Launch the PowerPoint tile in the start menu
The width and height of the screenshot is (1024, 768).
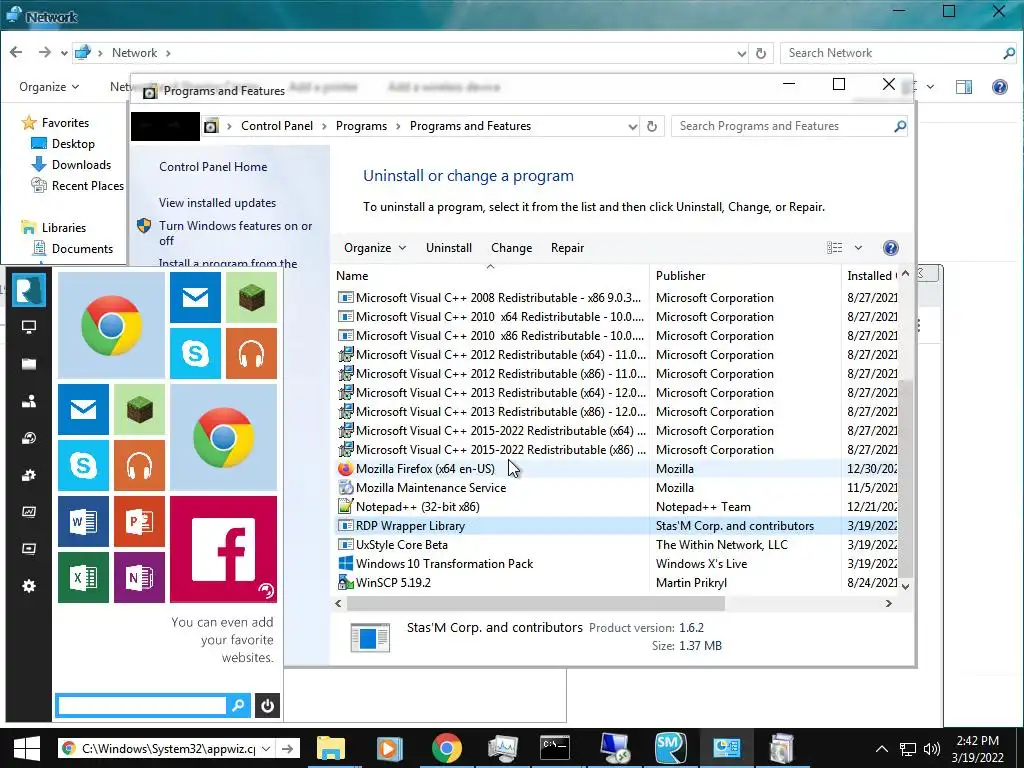[139, 521]
